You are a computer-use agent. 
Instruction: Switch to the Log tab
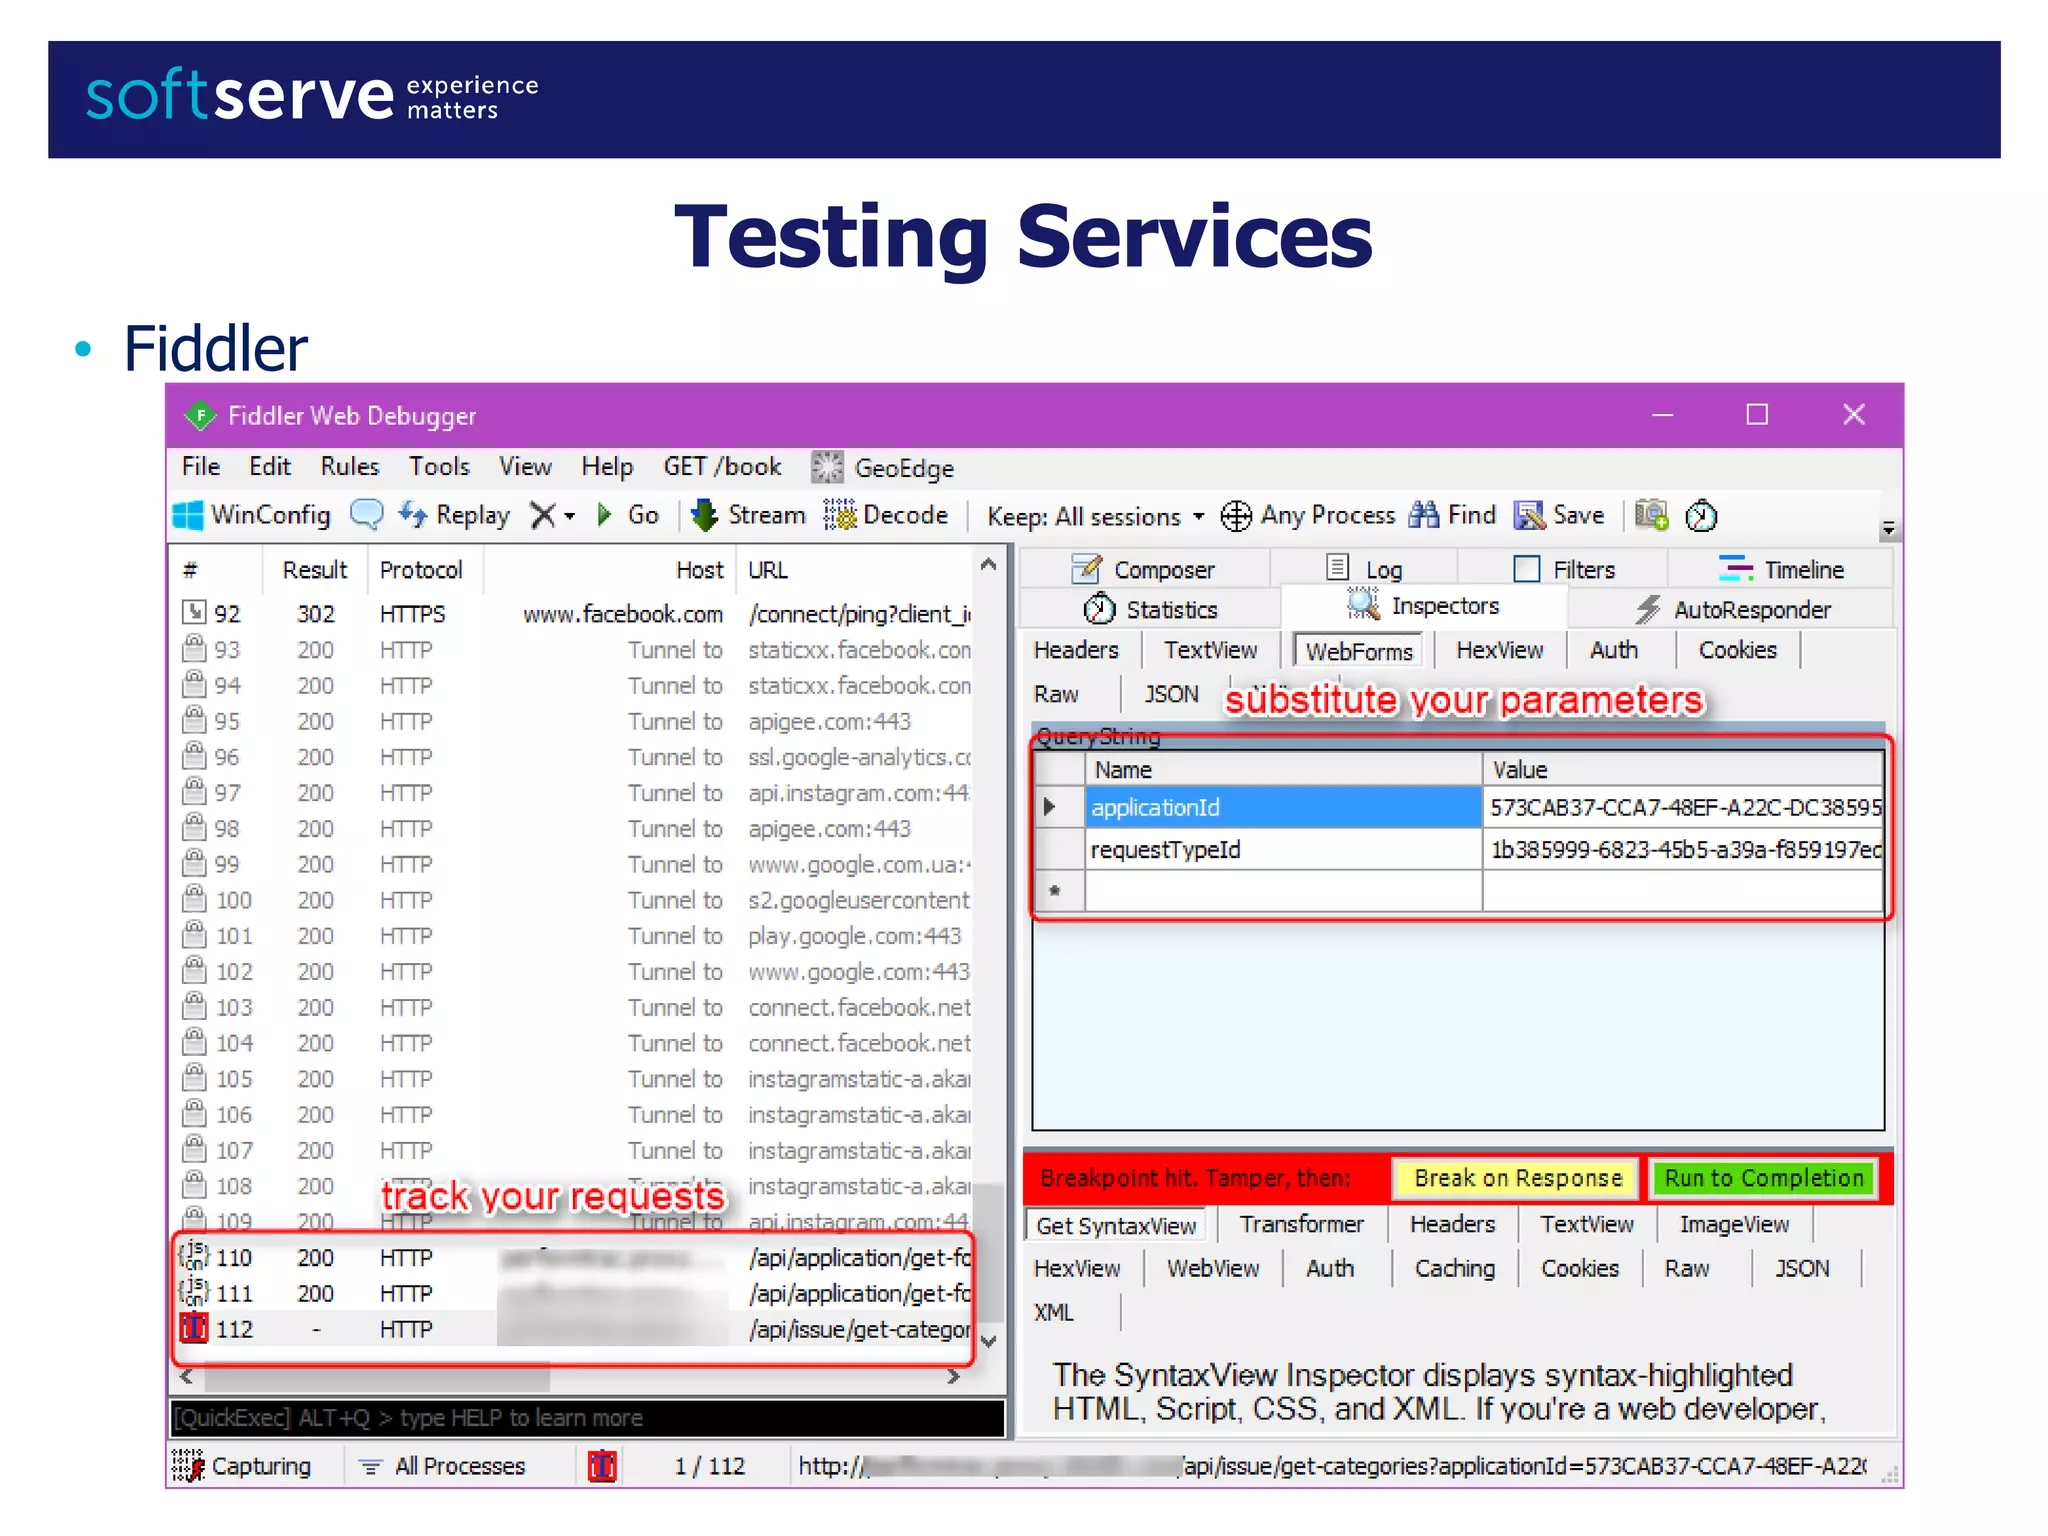pos(1365,569)
